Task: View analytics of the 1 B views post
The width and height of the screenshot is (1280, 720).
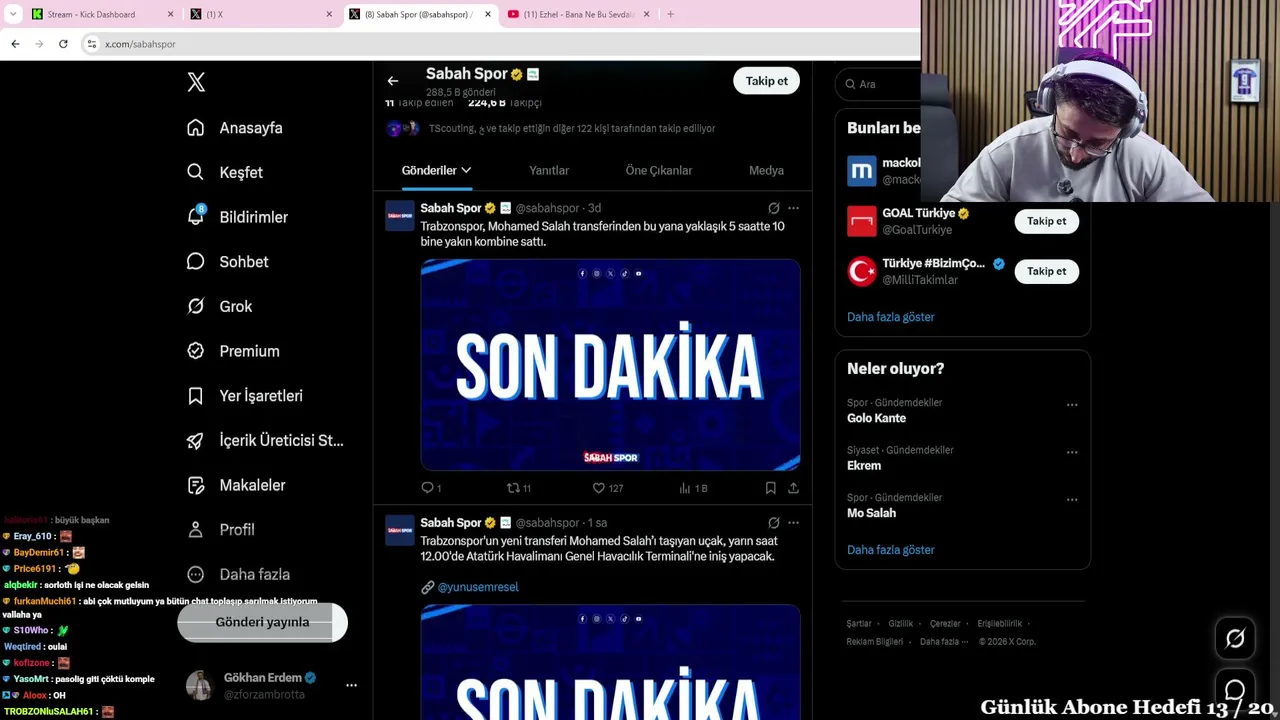Action: pos(693,488)
